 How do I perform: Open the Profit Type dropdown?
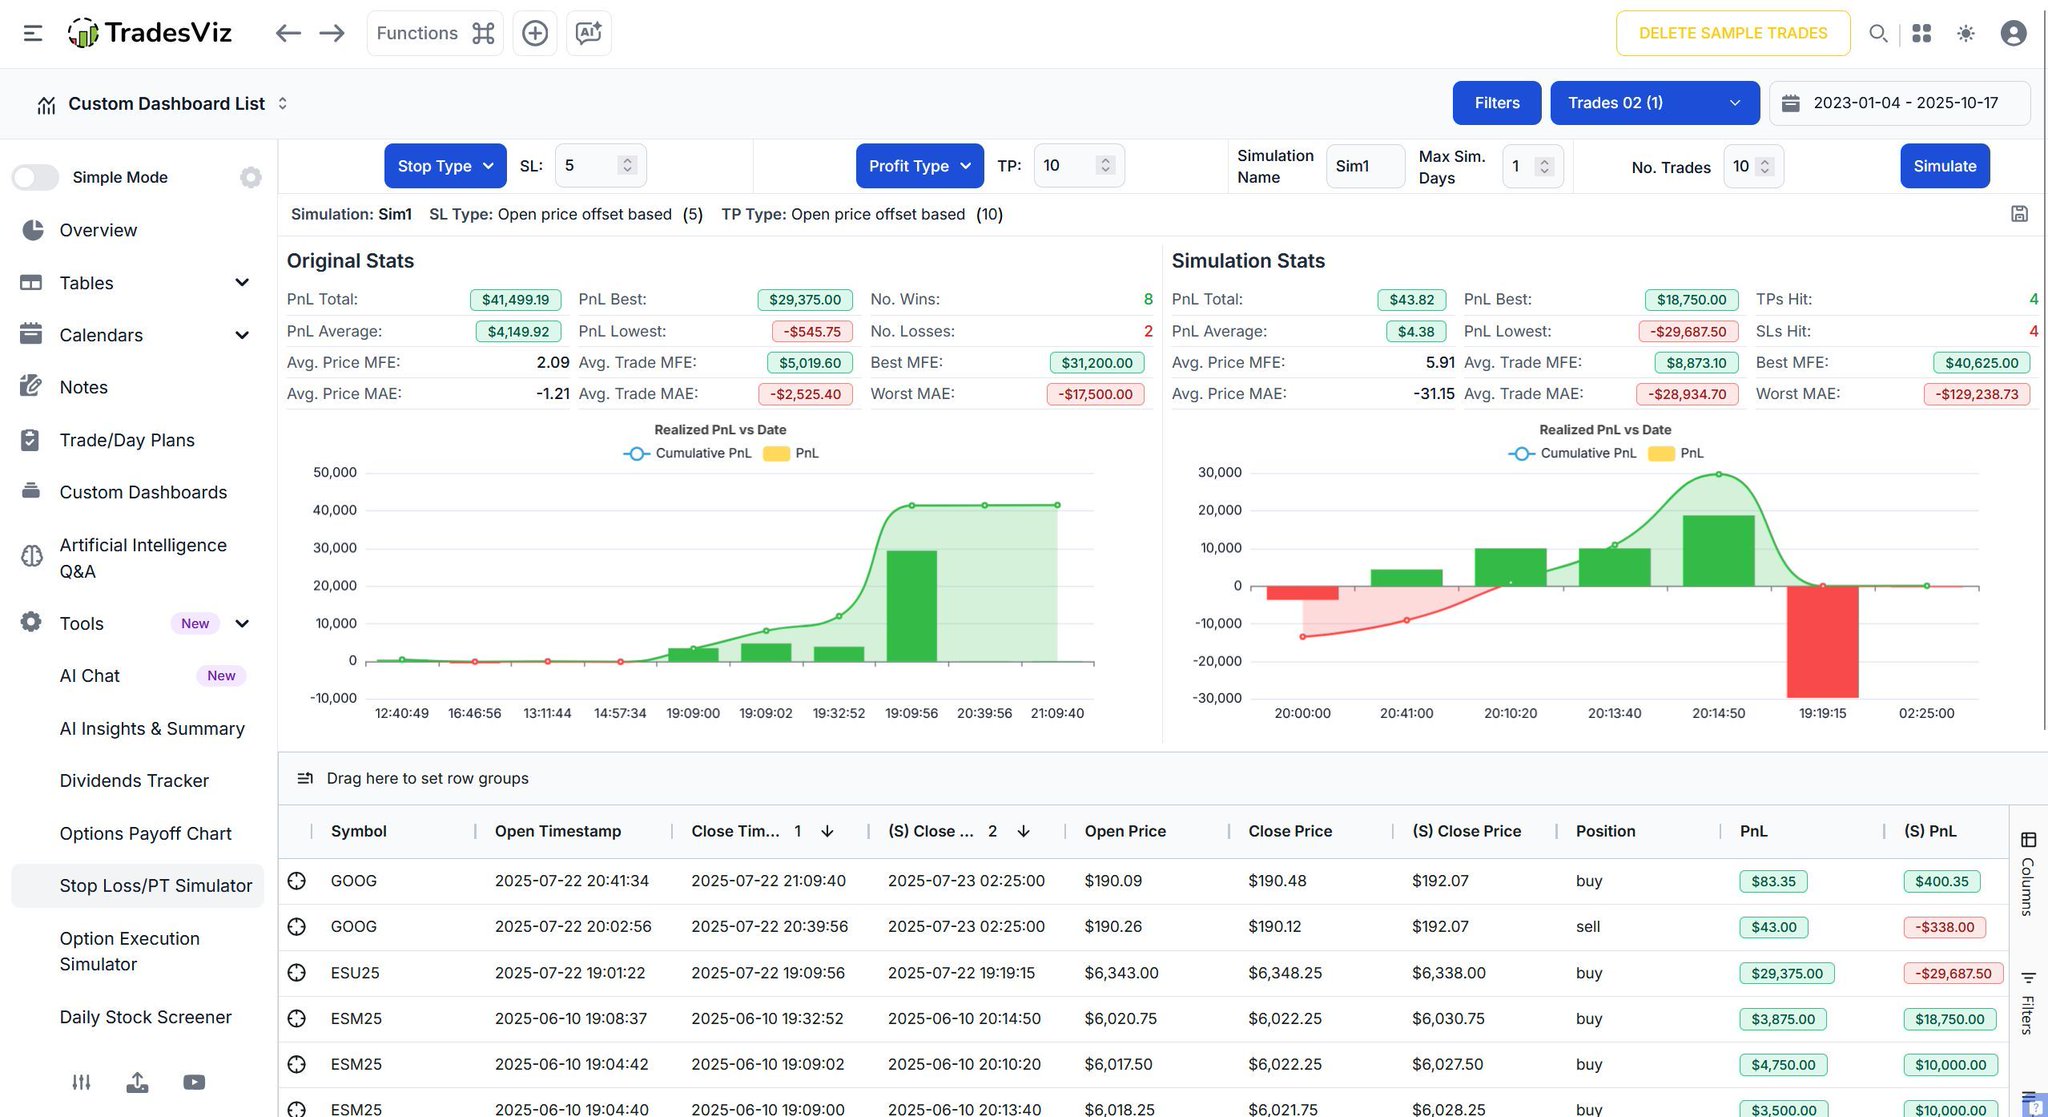click(919, 166)
